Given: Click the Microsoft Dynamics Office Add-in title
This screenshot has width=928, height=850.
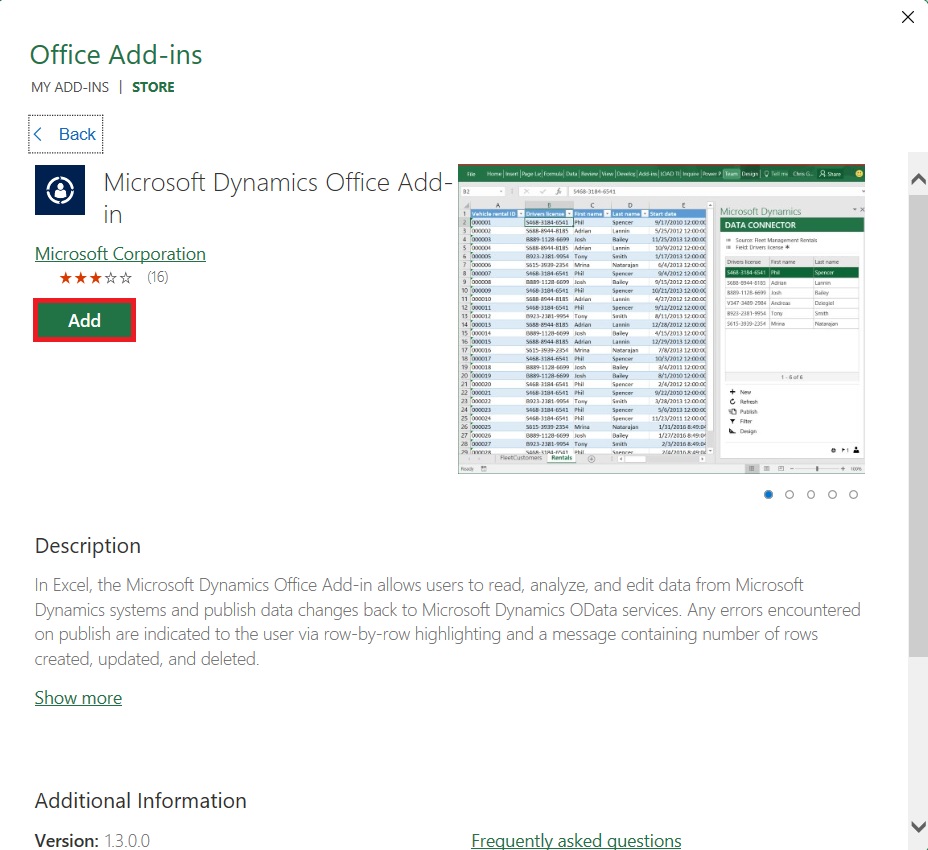Looking at the screenshot, I should tap(278, 198).
